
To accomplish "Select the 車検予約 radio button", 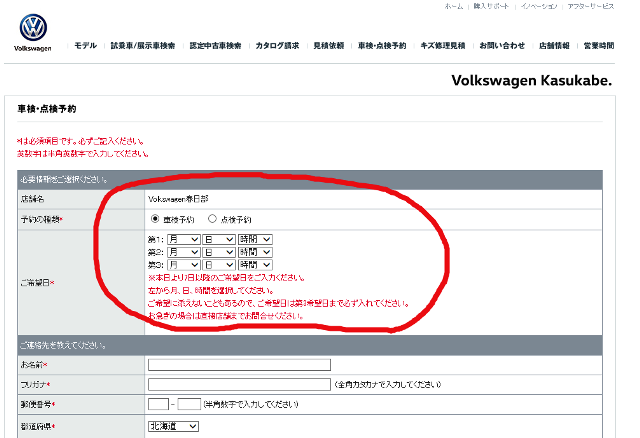I will click(x=155, y=219).
